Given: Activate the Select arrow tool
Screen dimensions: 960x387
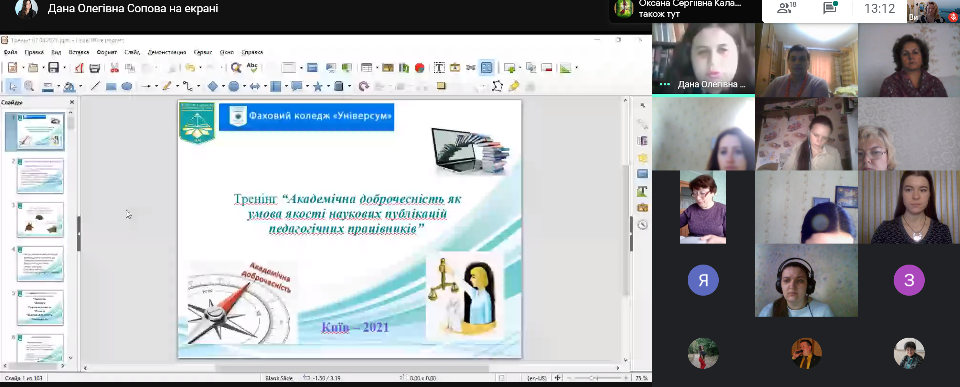Looking at the screenshot, I should click(13, 86).
